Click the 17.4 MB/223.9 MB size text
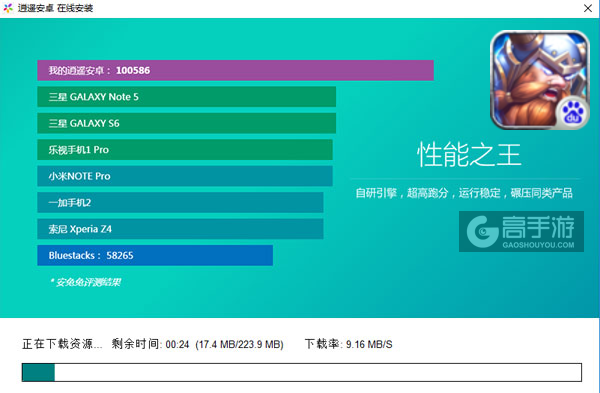The height and width of the screenshot is (393, 600). pos(240,344)
